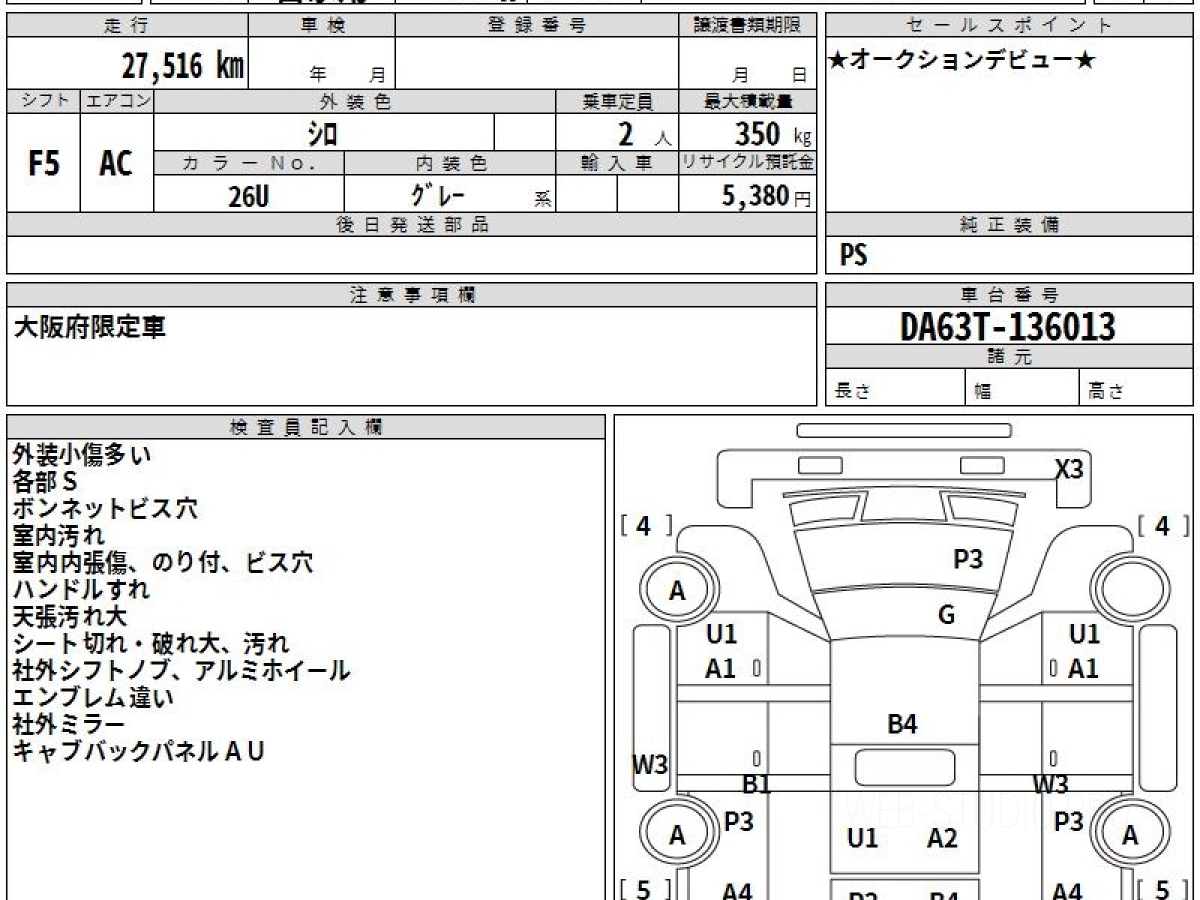Select inspector note ボンネットビス穴
The image size is (1200, 900).
coord(105,509)
